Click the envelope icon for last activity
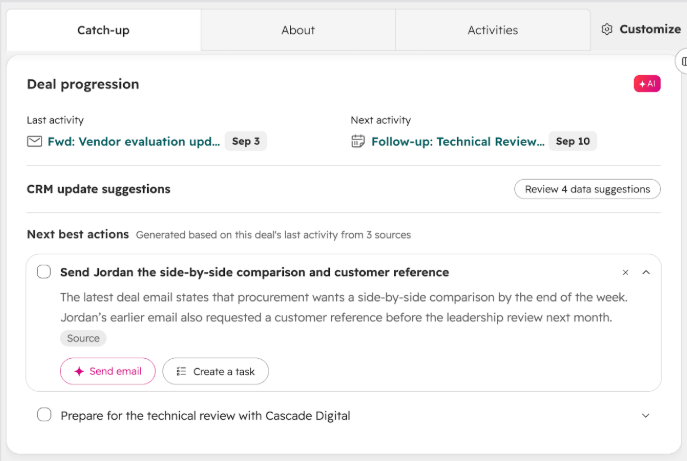The height and width of the screenshot is (461, 687). pyautogui.click(x=35, y=142)
